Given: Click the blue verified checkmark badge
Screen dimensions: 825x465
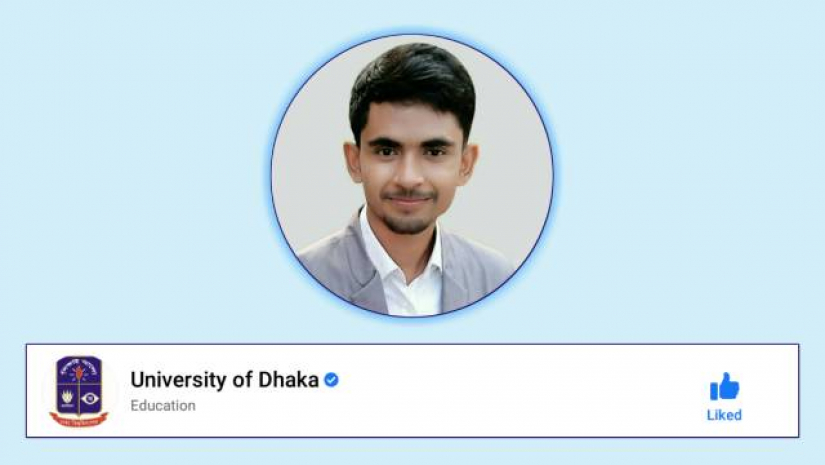Looking at the screenshot, I should pyautogui.click(x=331, y=379).
